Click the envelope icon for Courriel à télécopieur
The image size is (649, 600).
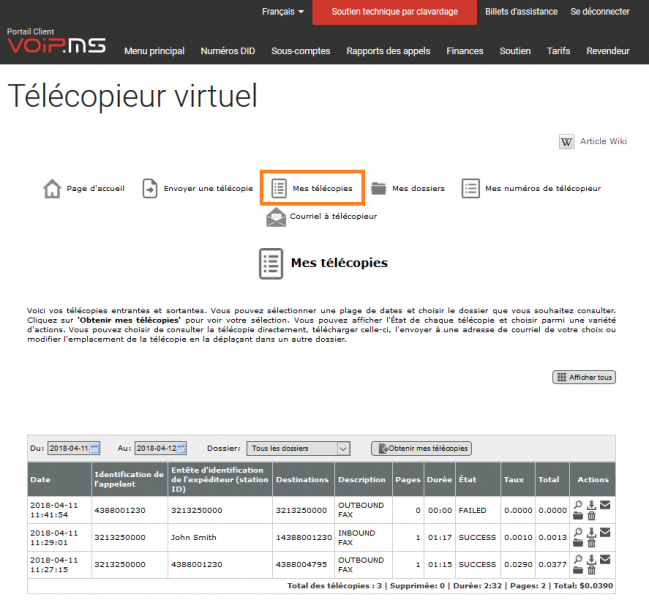(x=276, y=217)
